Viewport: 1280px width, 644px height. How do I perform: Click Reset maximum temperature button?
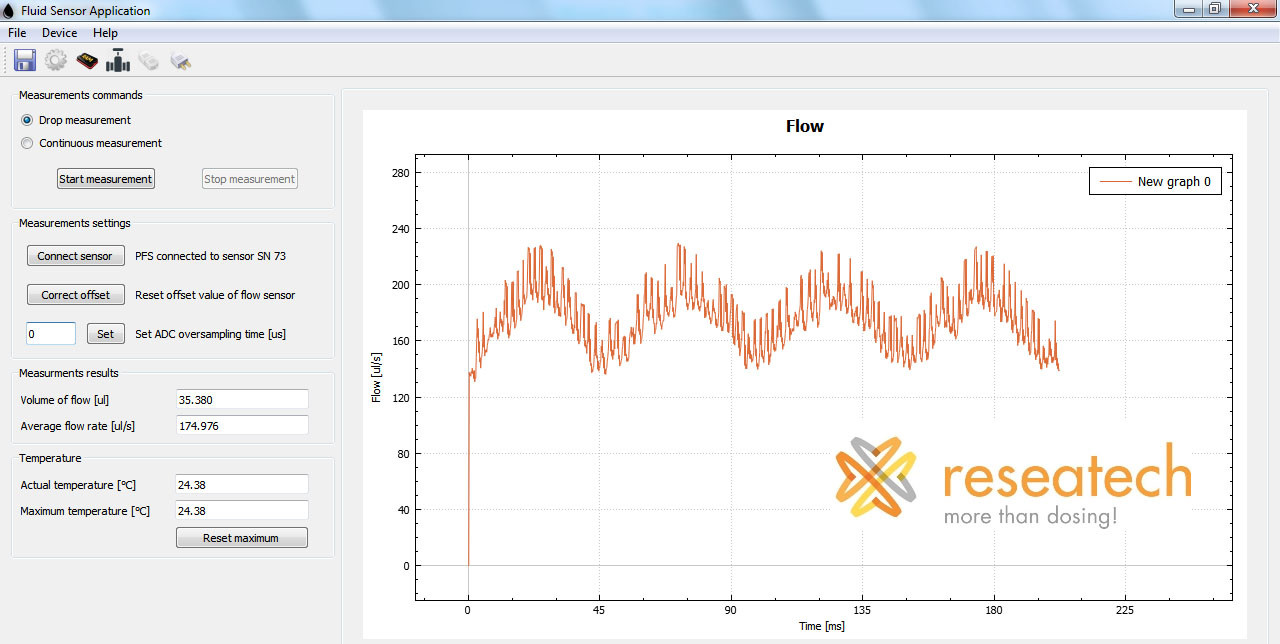(241, 538)
